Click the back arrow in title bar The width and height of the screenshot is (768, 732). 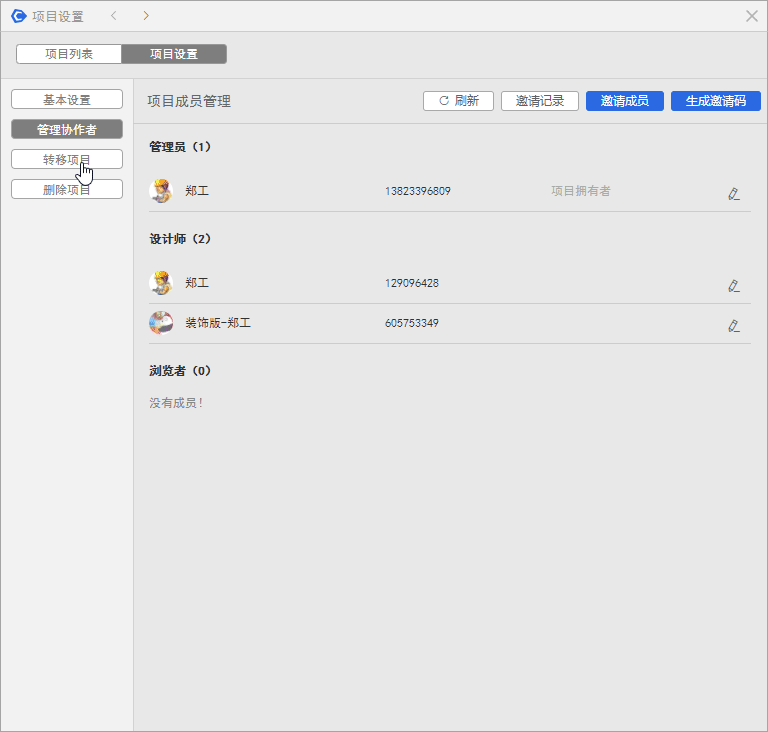[x=114, y=16]
